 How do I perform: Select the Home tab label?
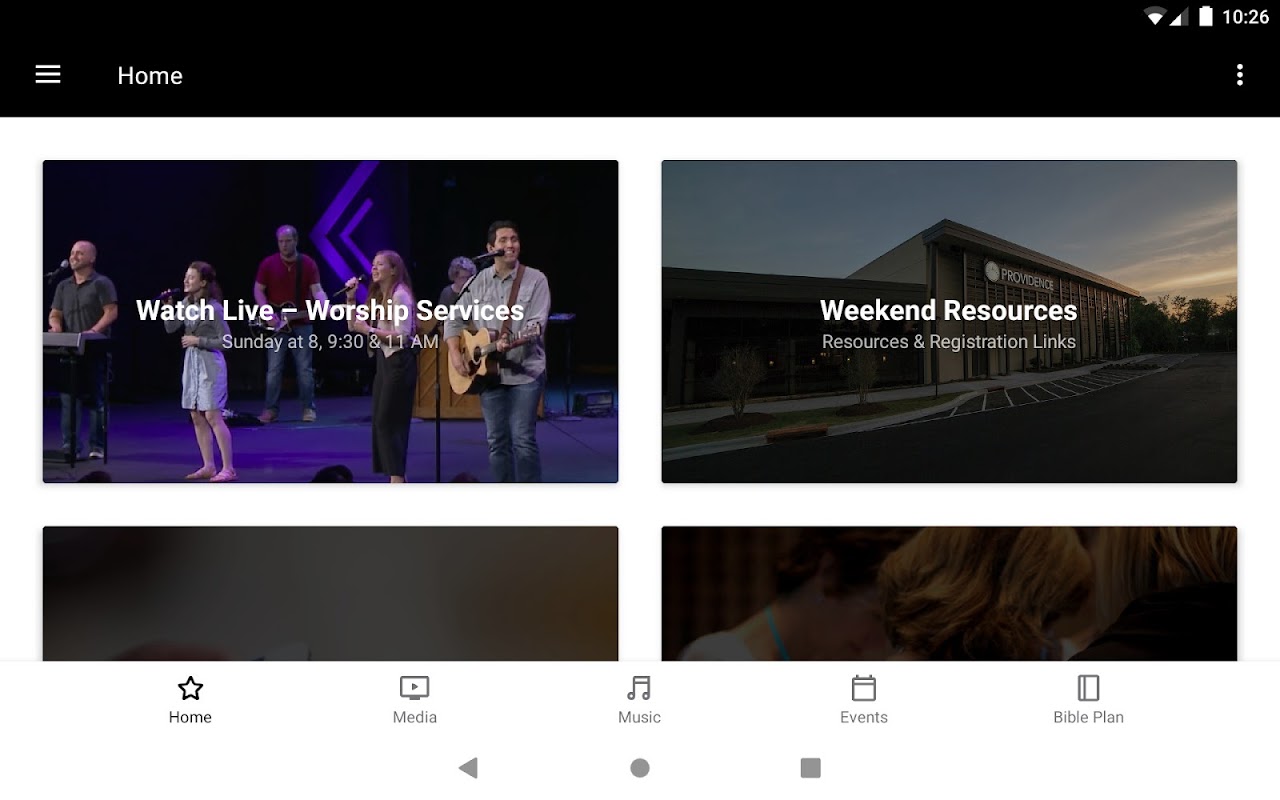click(x=190, y=717)
